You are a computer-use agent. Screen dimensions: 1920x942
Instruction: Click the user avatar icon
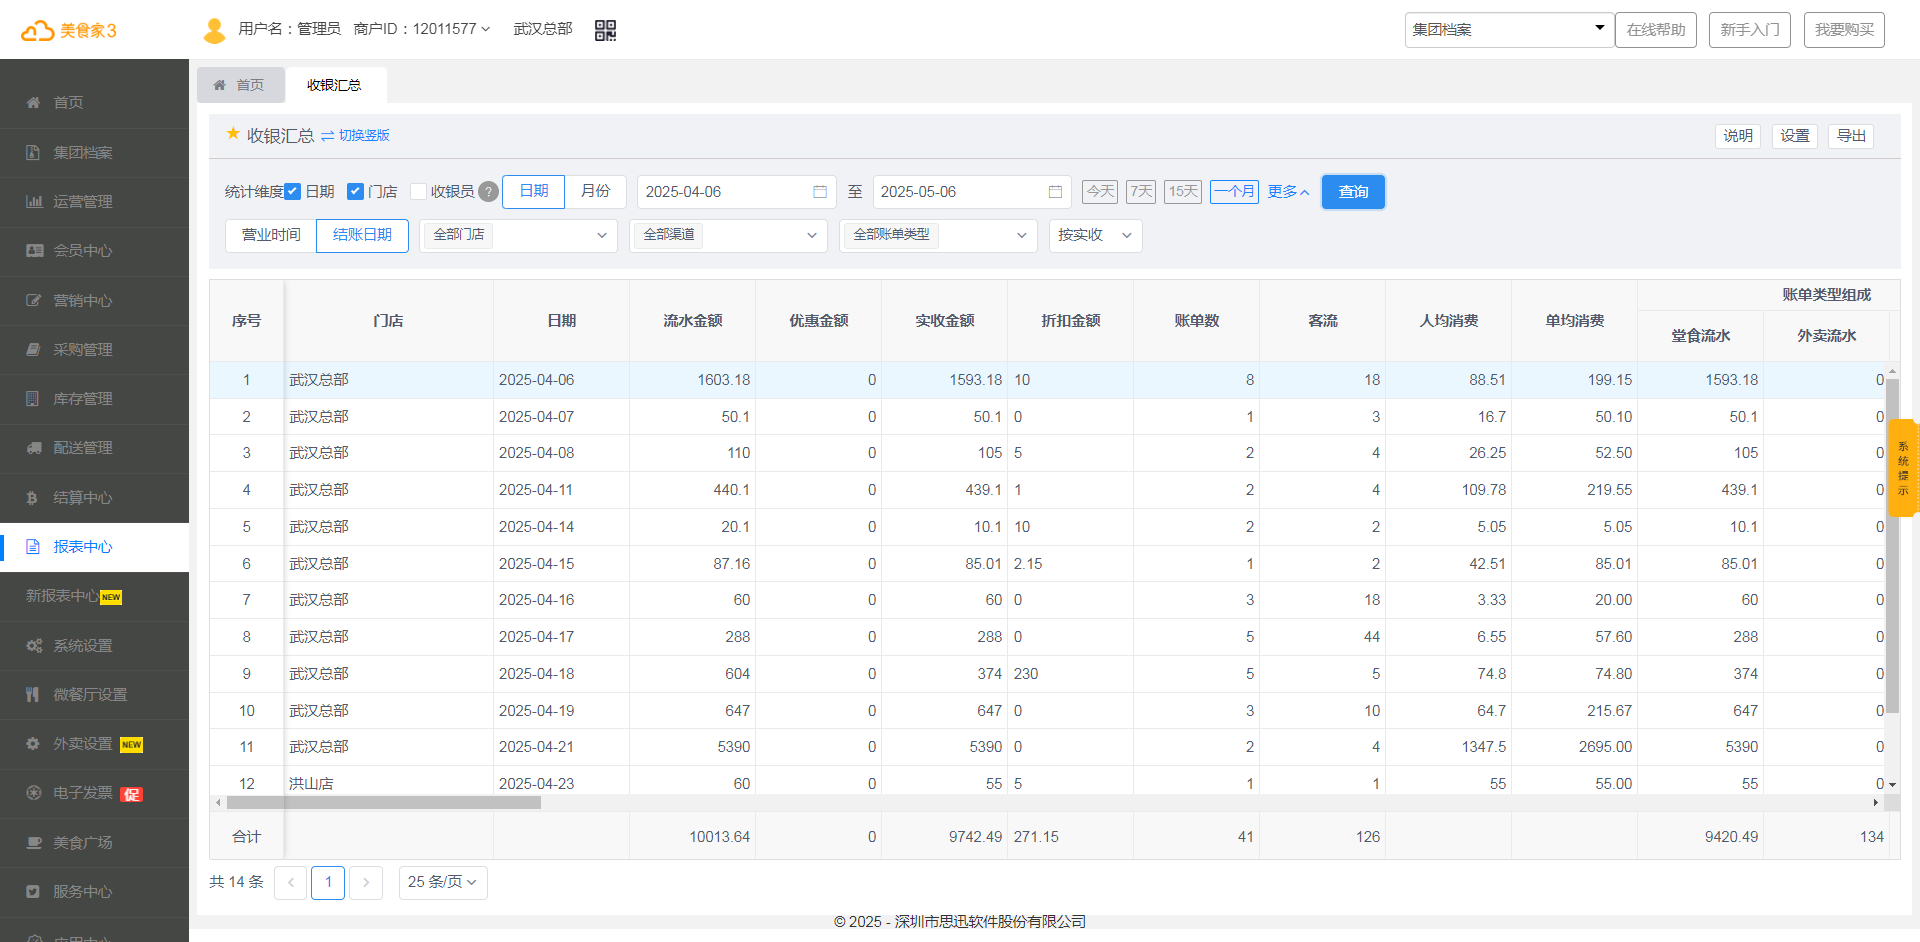point(214,30)
